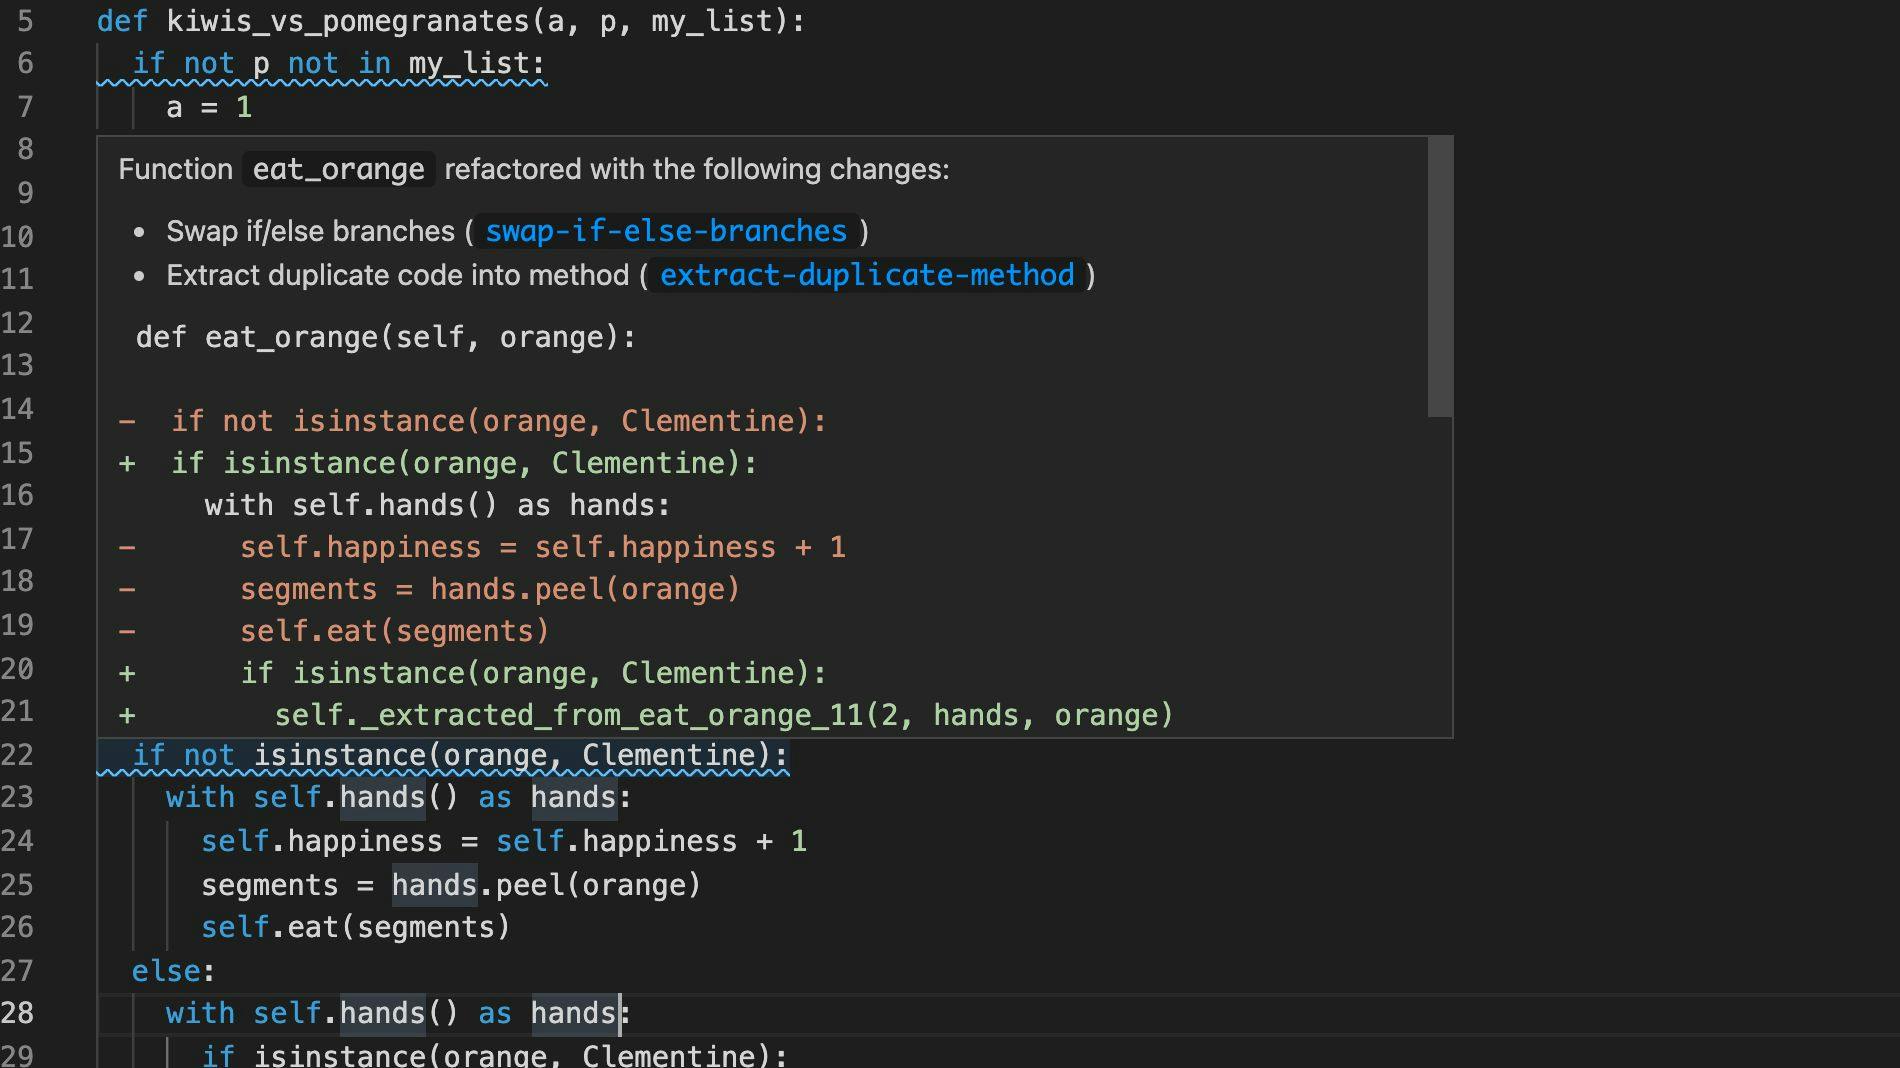Click the 'else:' keyword on line 27
Screen dimensions: 1900x1068
167,969
